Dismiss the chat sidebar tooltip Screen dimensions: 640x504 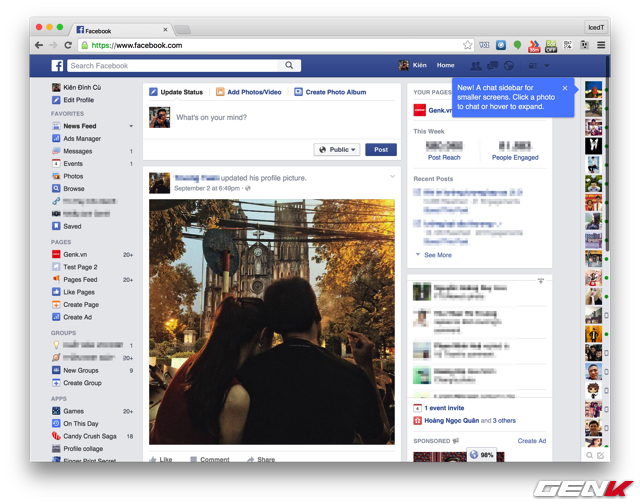point(564,88)
